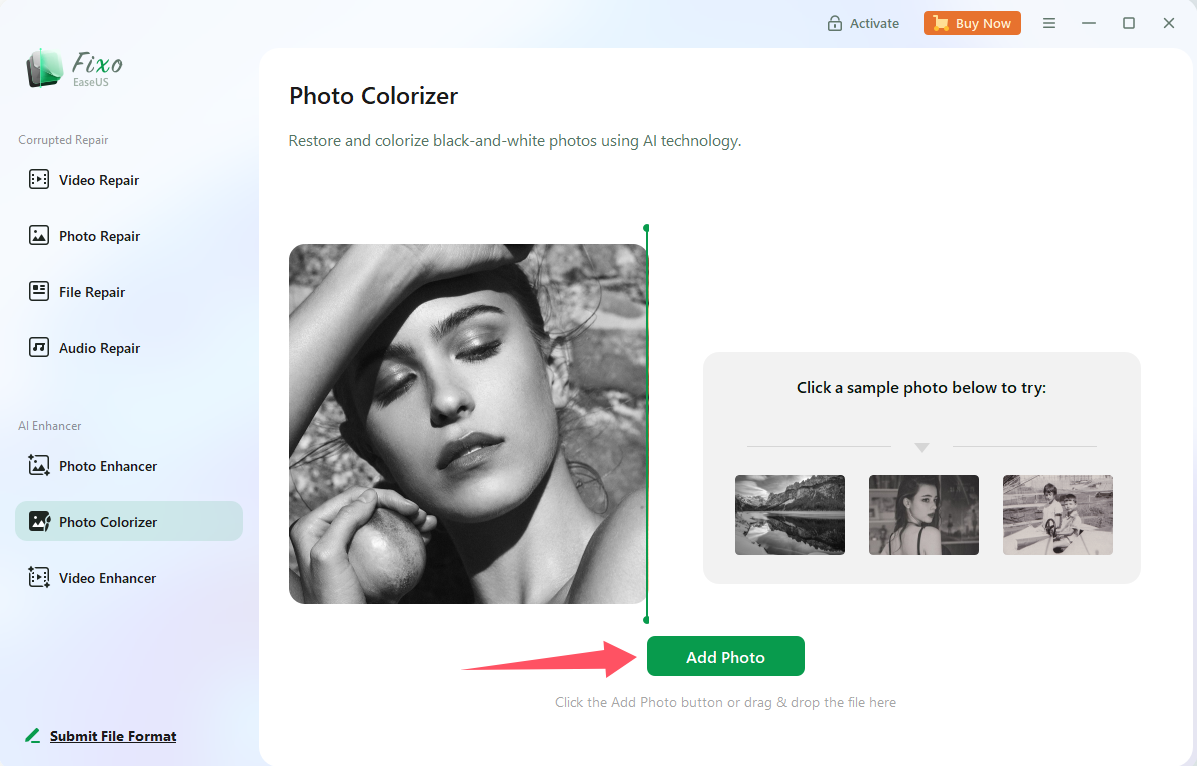Image resolution: width=1197 pixels, height=766 pixels.
Task: Click the Photo Enhancer sparkle icon
Action: [39, 466]
